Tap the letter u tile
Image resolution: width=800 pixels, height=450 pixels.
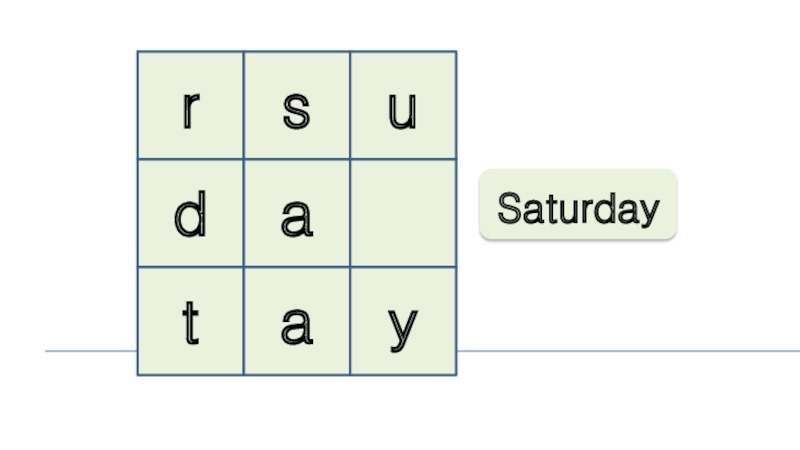point(403,106)
